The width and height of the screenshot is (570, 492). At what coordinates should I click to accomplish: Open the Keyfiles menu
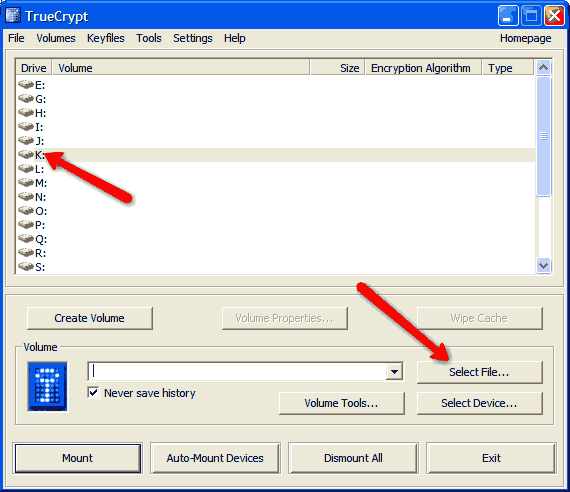point(106,38)
